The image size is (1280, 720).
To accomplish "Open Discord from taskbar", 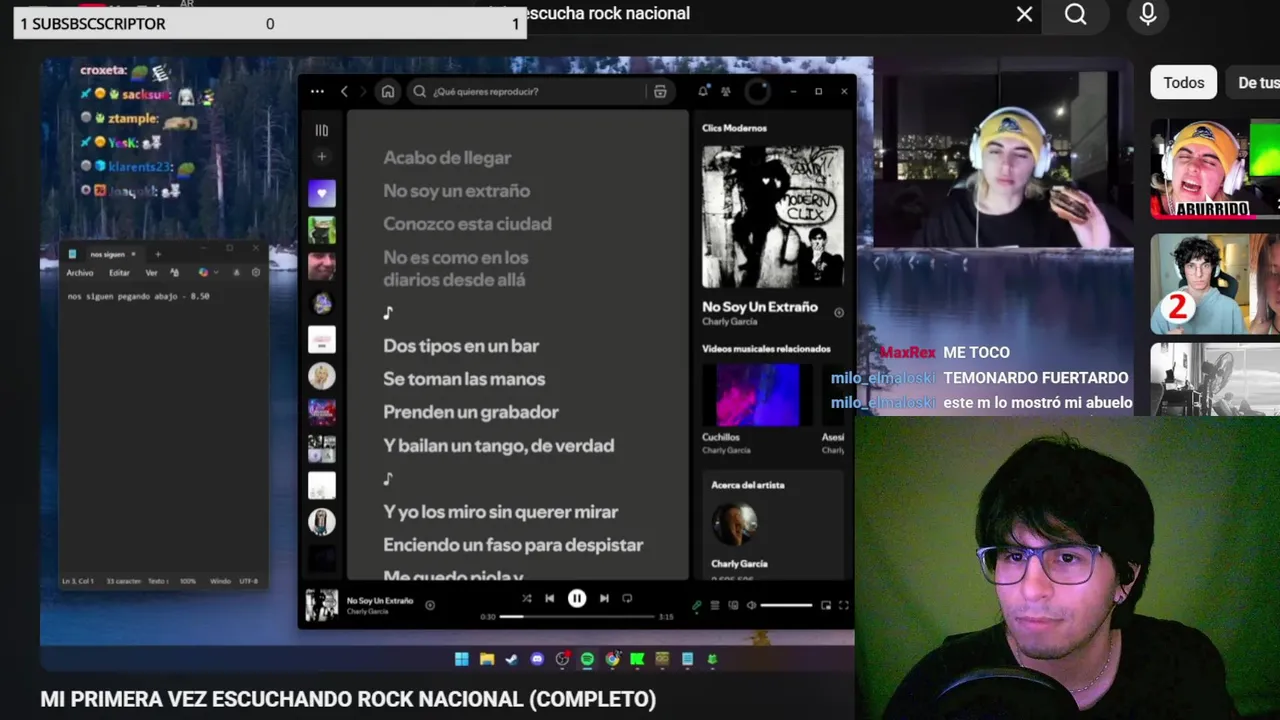I will point(537,659).
